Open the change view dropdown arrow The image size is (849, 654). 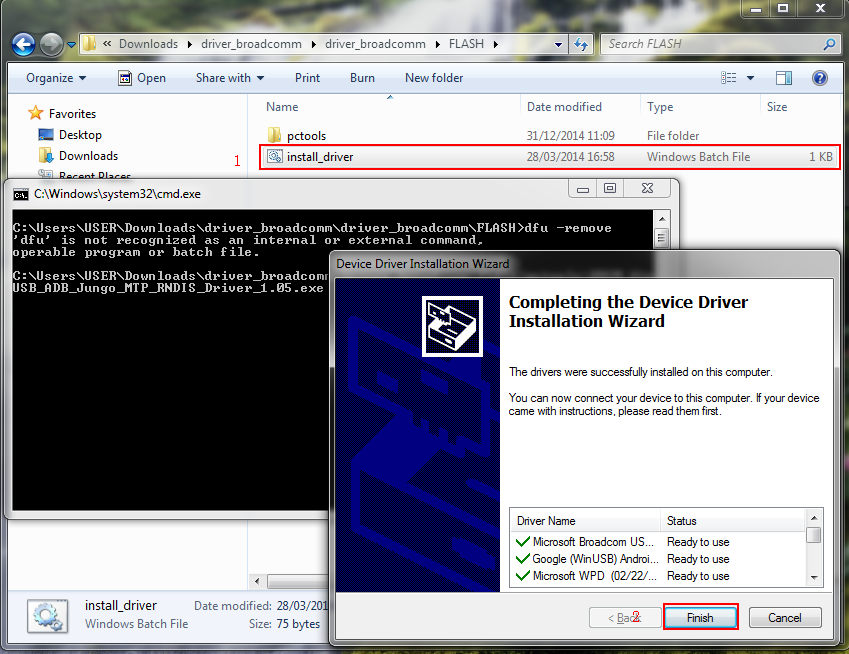pos(749,77)
